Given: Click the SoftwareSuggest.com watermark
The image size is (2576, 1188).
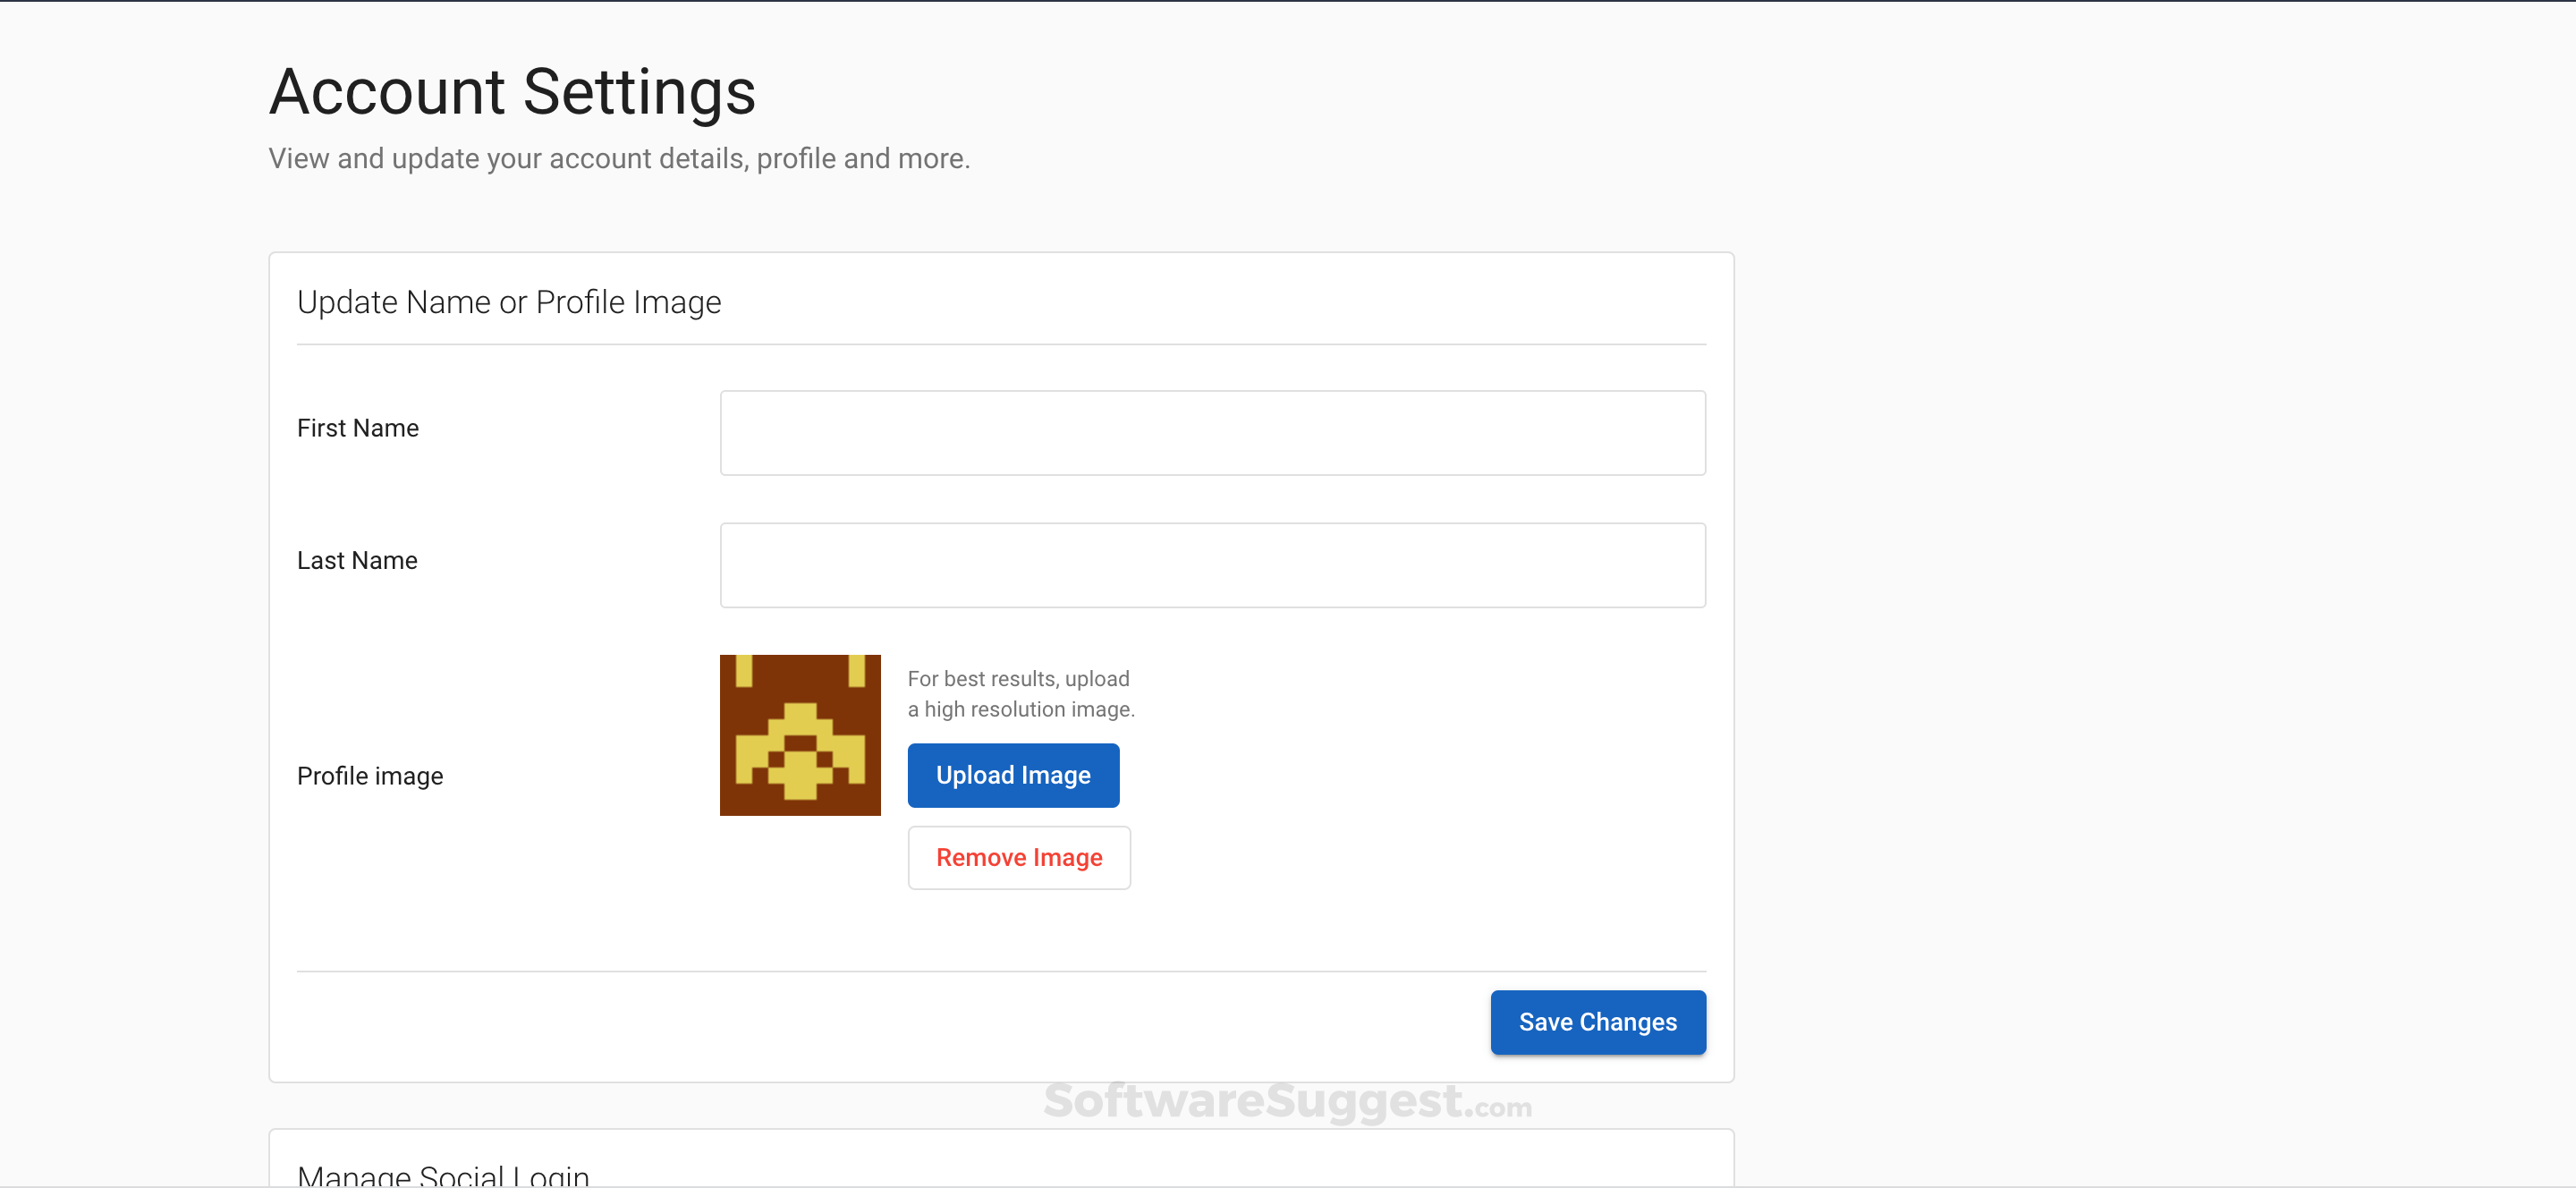Looking at the screenshot, I should coord(1287,1101).
